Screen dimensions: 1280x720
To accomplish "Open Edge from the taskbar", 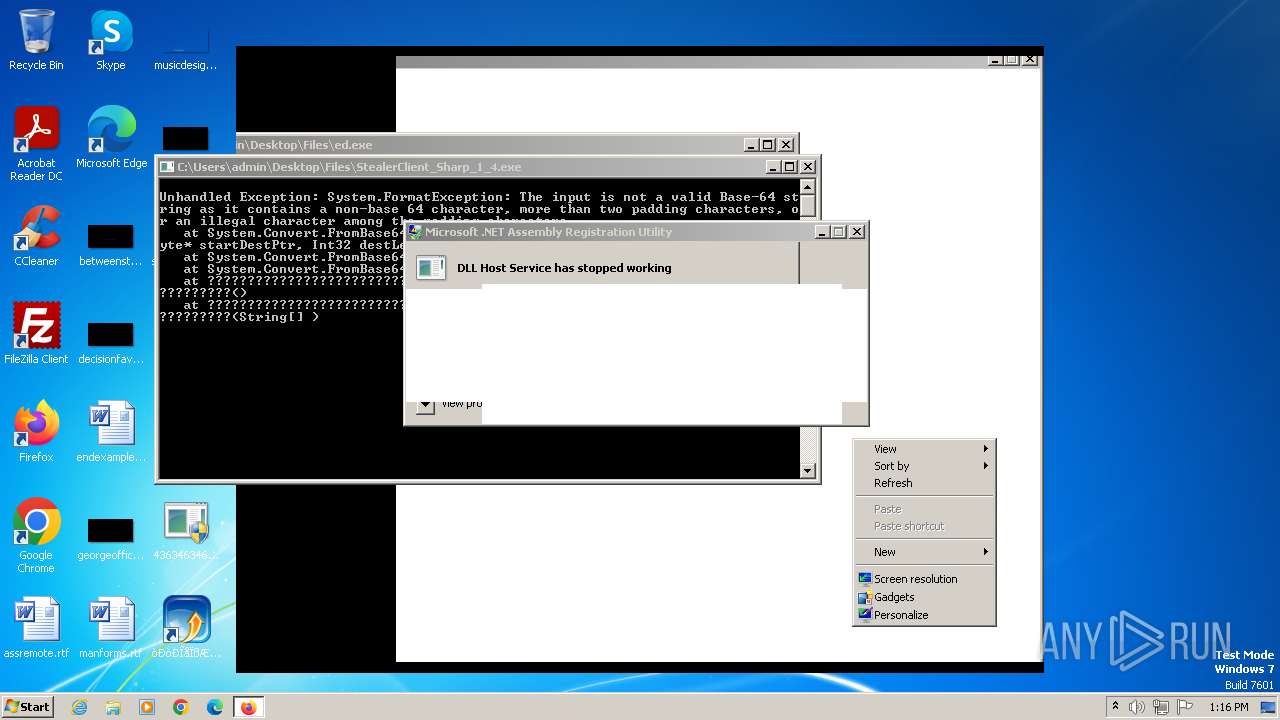I will point(215,707).
